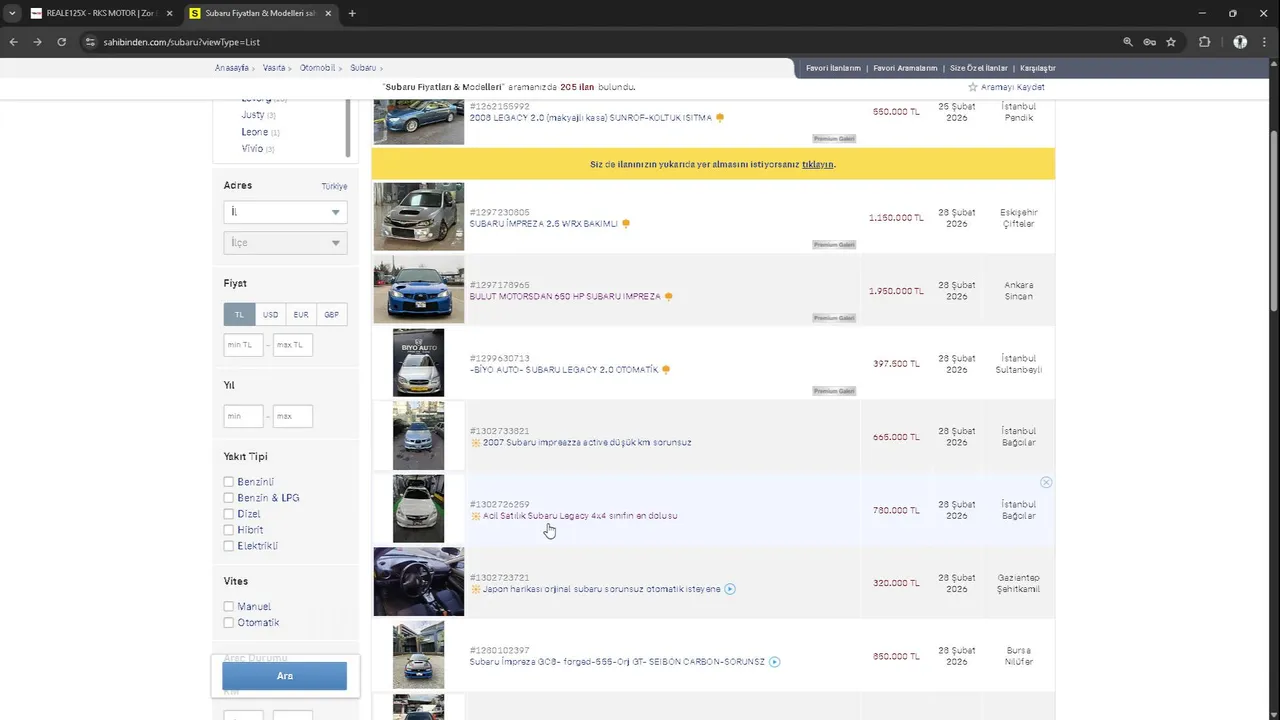Open listing Acil Satılık Subaru Legacy 4x4
The width and height of the screenshot is (1280, 720).
click(x=580, y=516)
